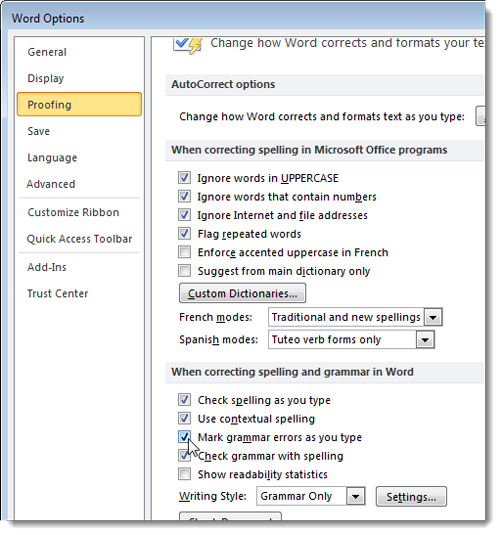Viewport: 500px width, 535px height.
Task: Open the Trust Center category
Action: point(58,293)
